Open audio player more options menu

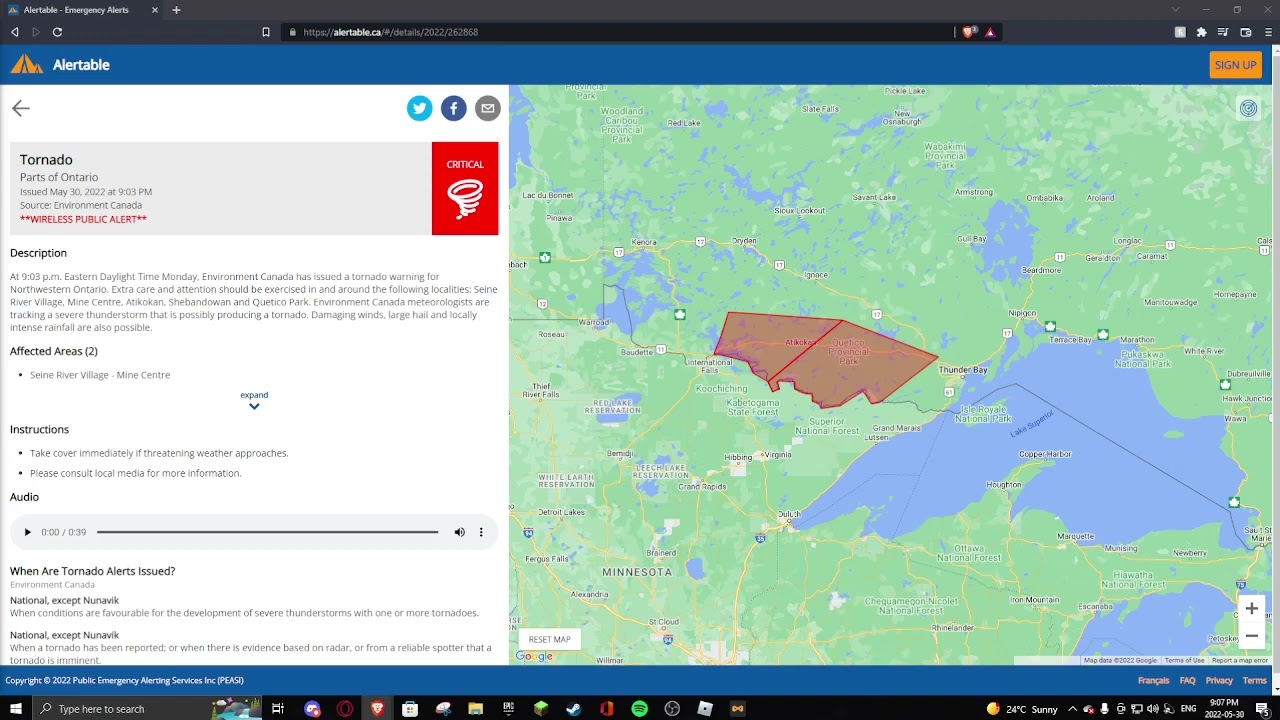pos(481,532)
